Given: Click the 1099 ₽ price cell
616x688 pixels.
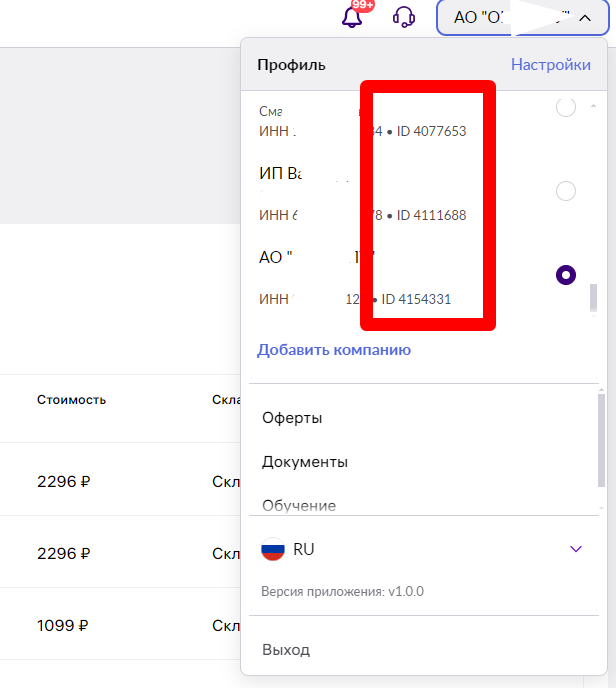Looking at the screenshot, I should tap(62, 625).
